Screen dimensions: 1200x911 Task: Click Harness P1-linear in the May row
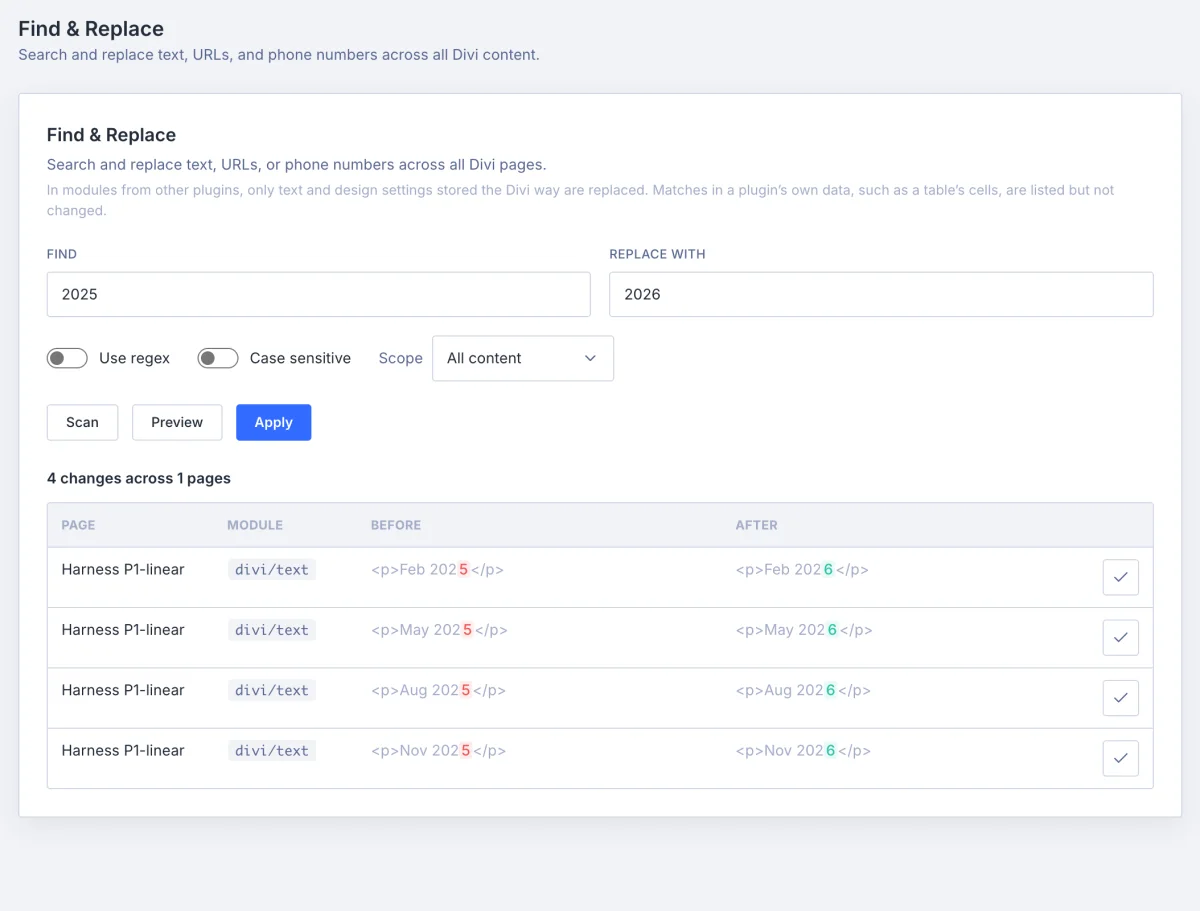click(x=123, y=629)
